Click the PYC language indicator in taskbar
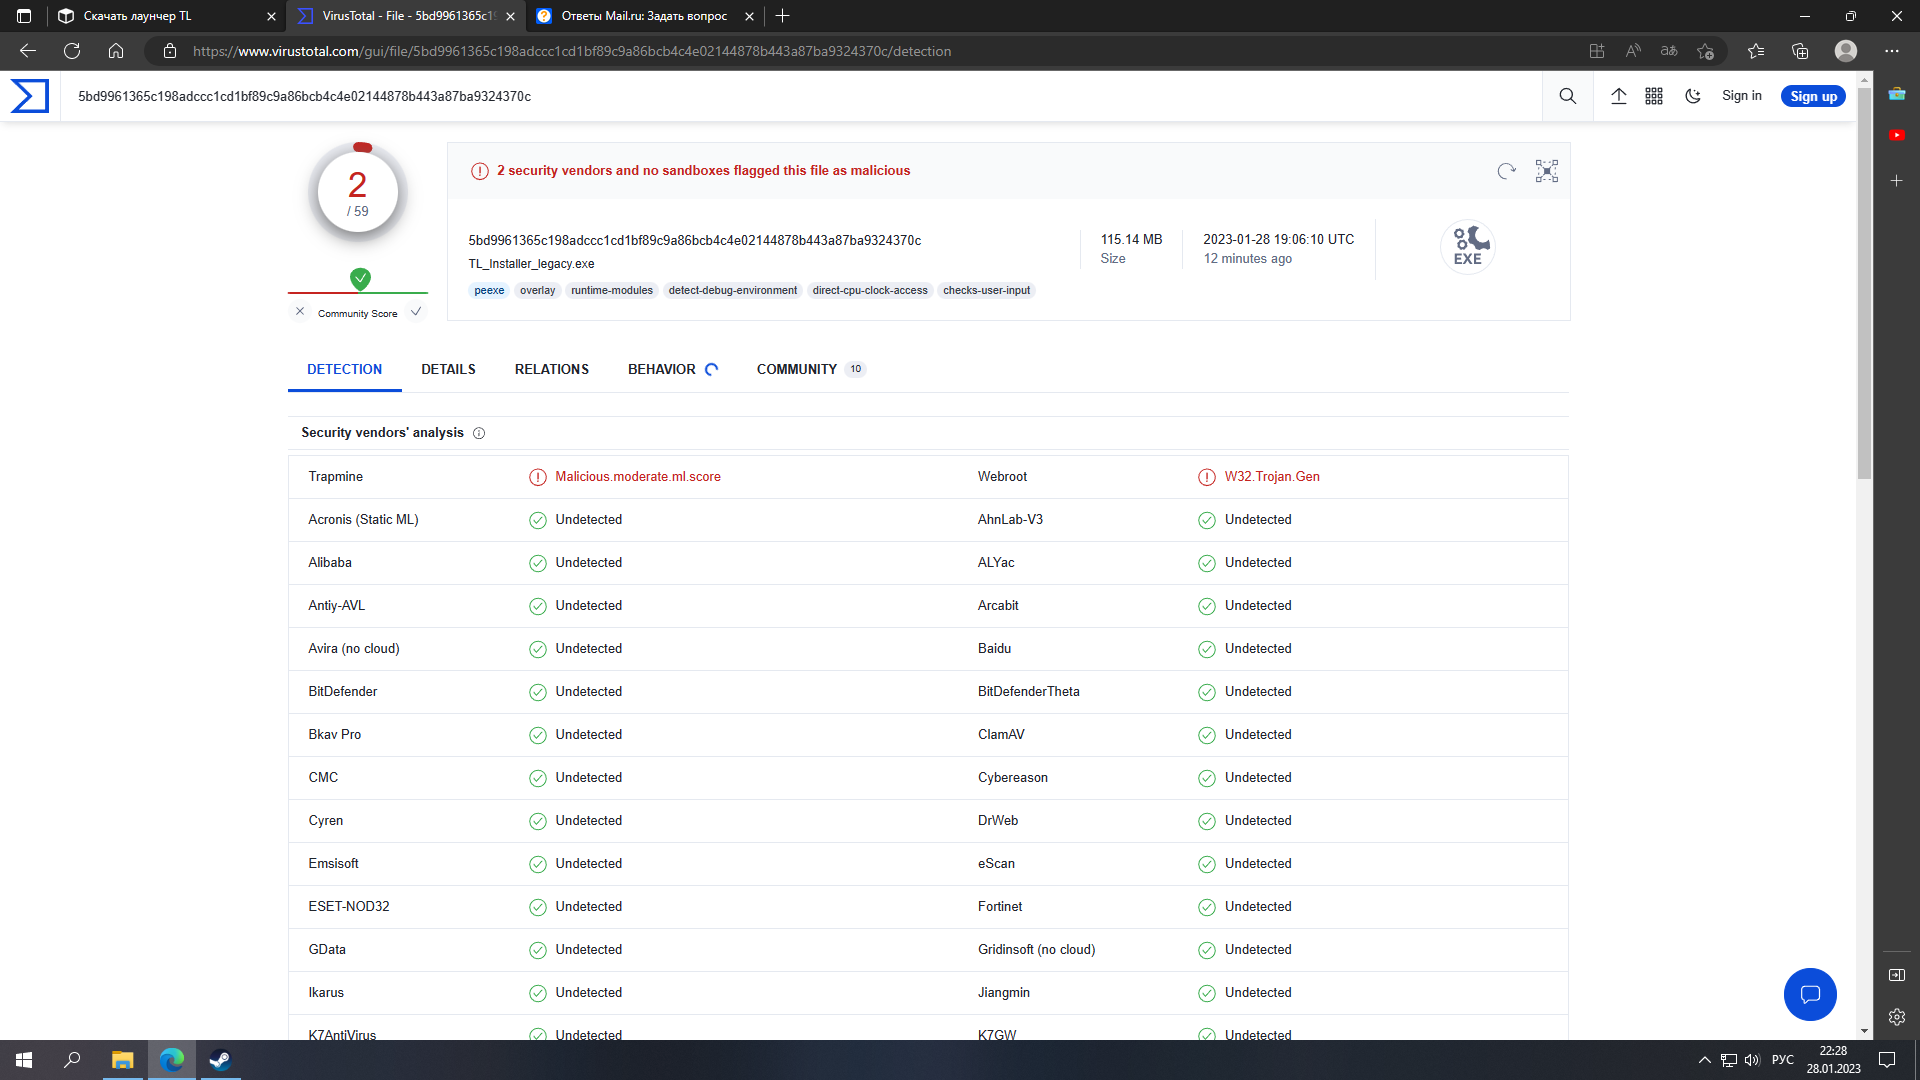 pyautogui.click(x=1783, y=1060)
